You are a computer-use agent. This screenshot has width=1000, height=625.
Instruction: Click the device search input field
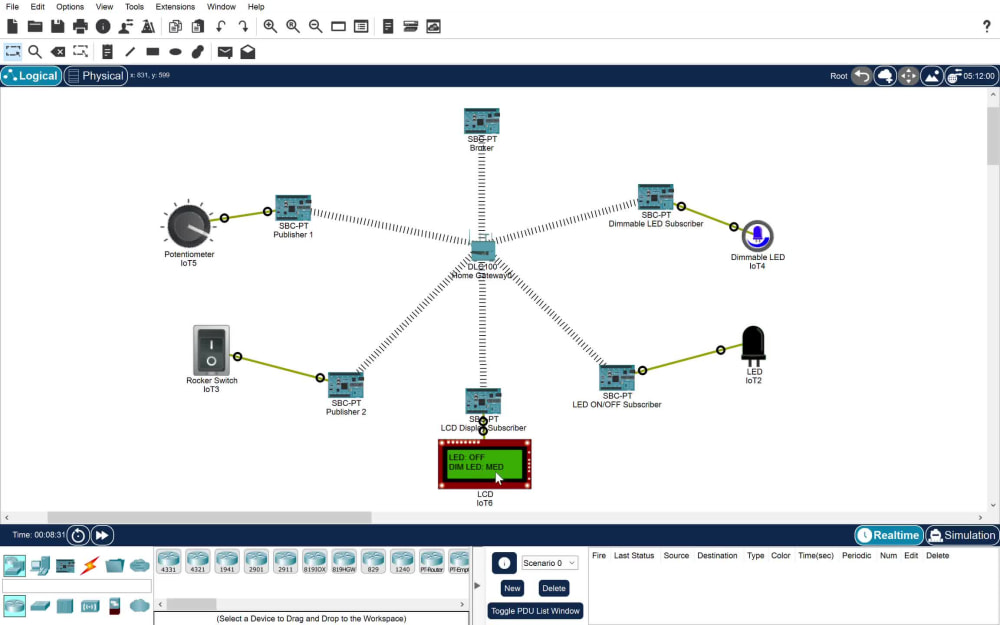[77, 585]
